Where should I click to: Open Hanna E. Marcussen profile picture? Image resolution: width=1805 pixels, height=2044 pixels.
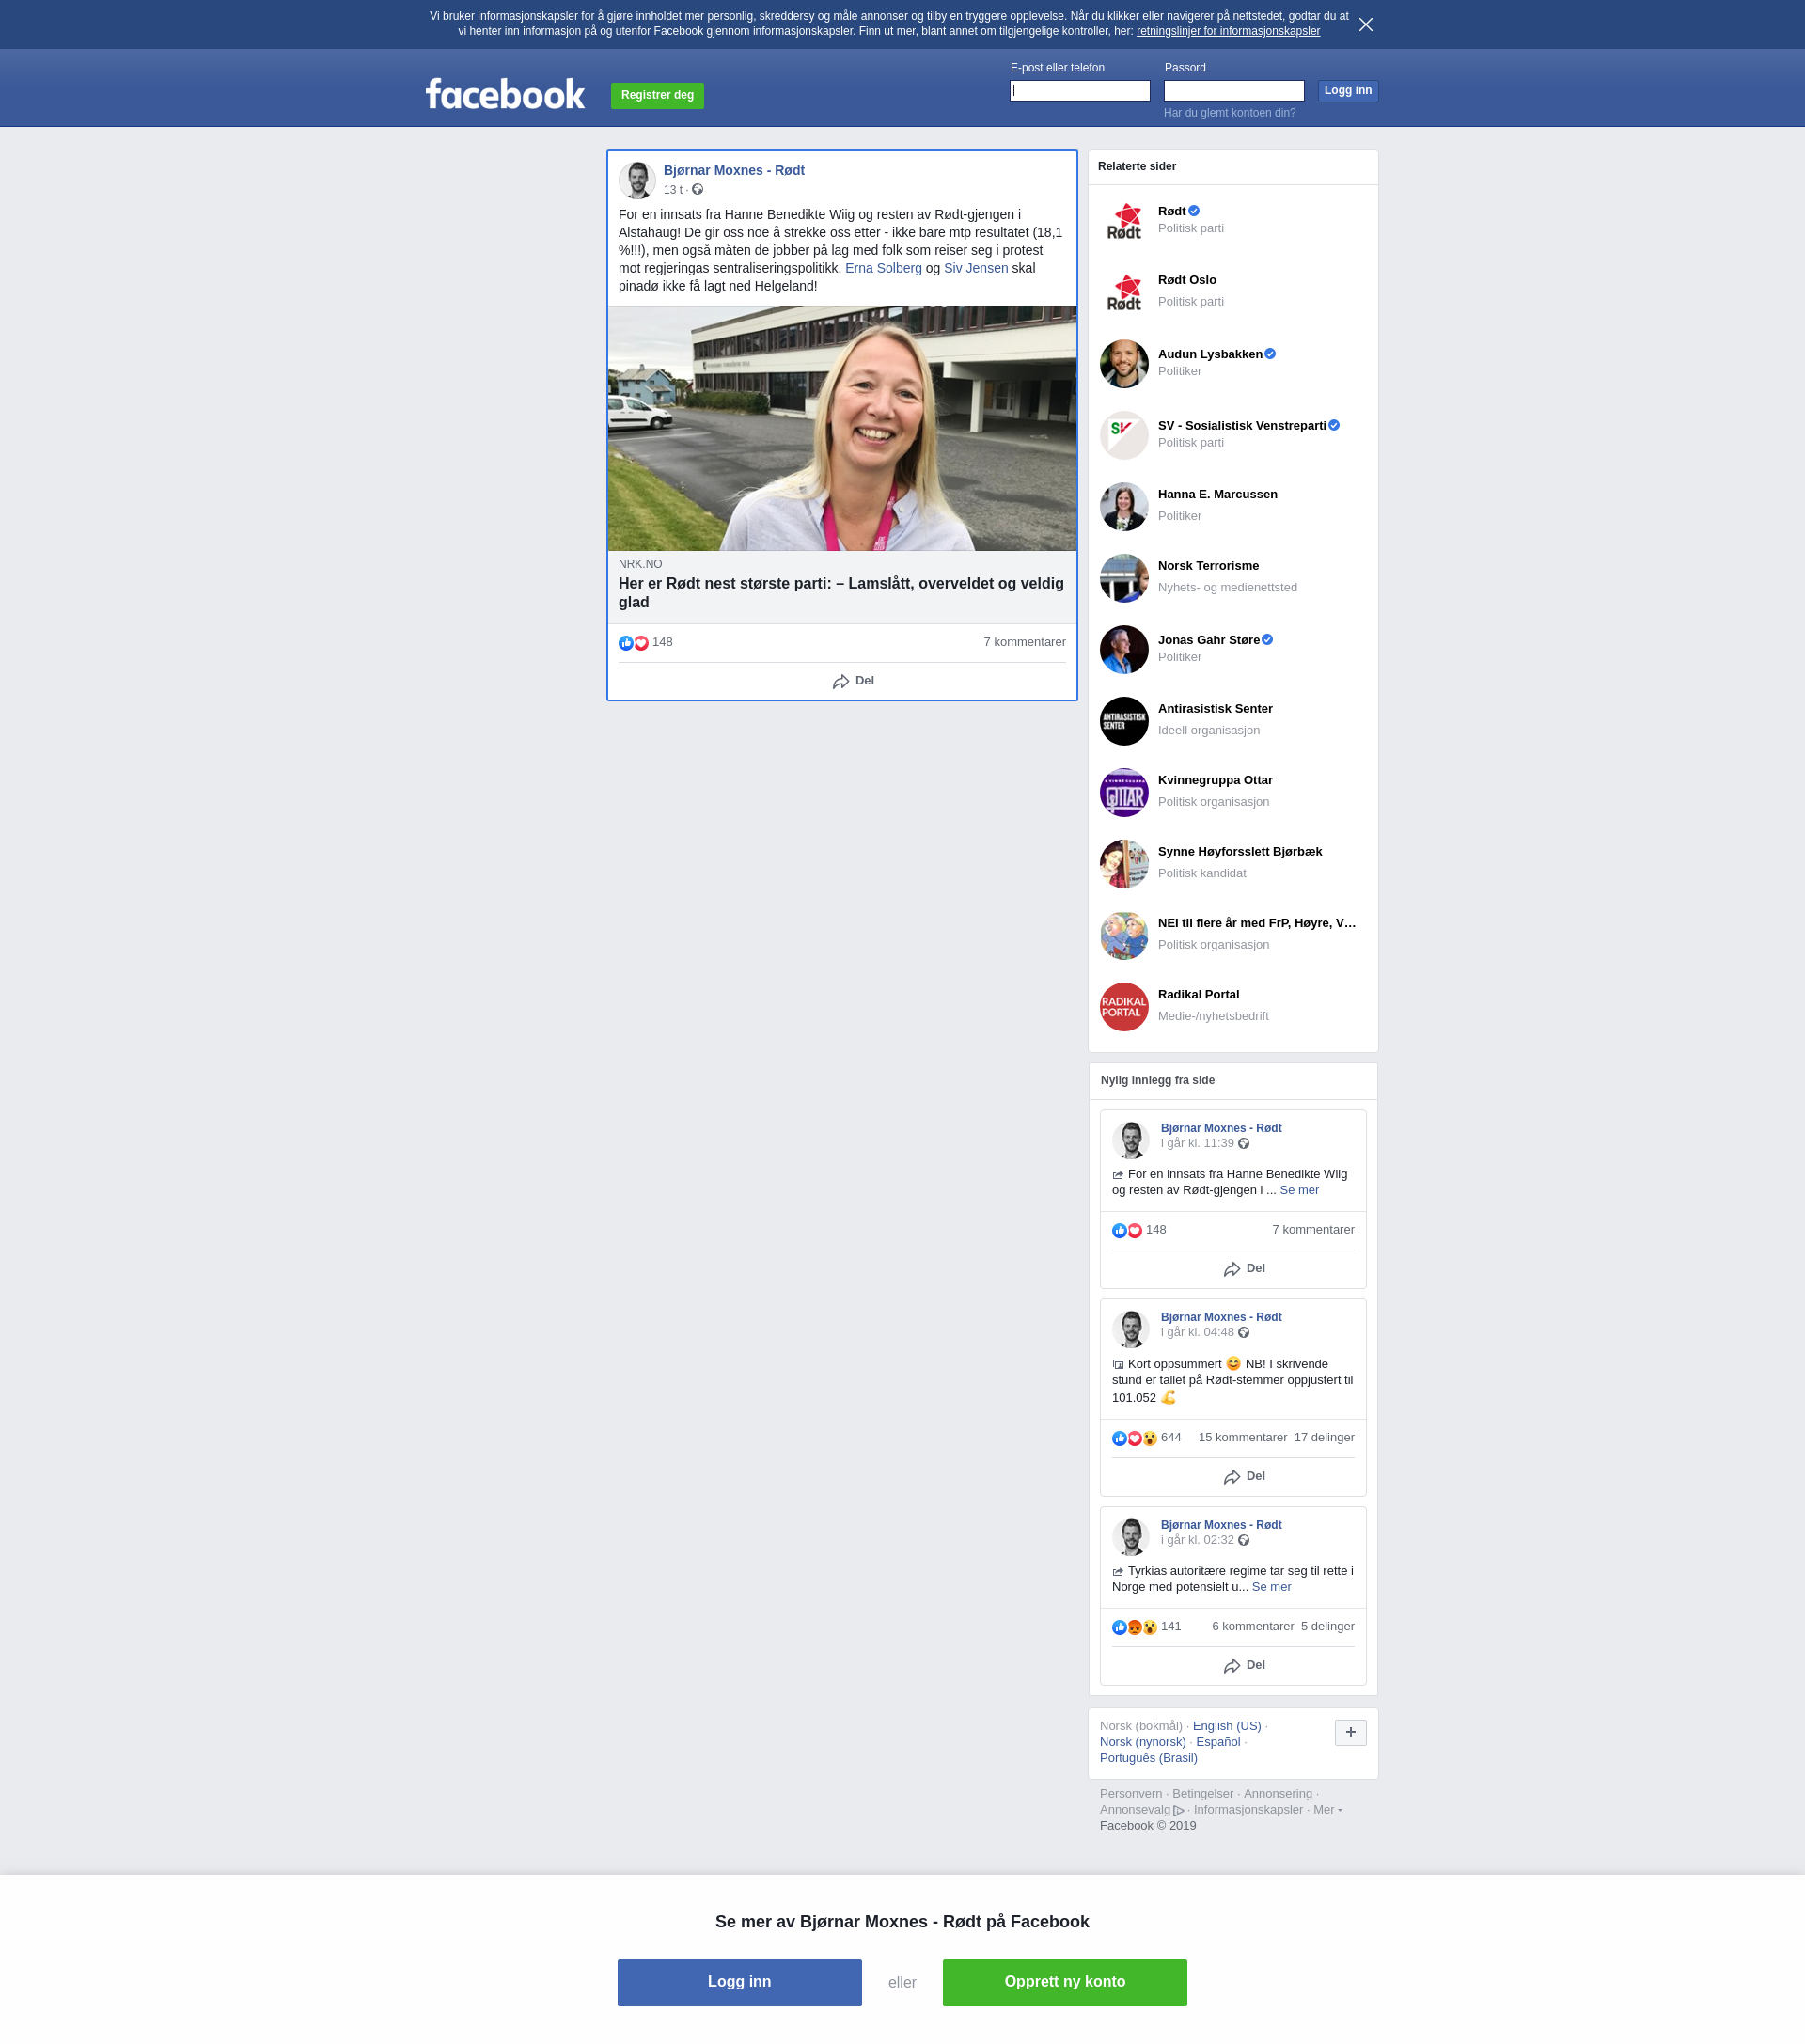coord(1124,507)
